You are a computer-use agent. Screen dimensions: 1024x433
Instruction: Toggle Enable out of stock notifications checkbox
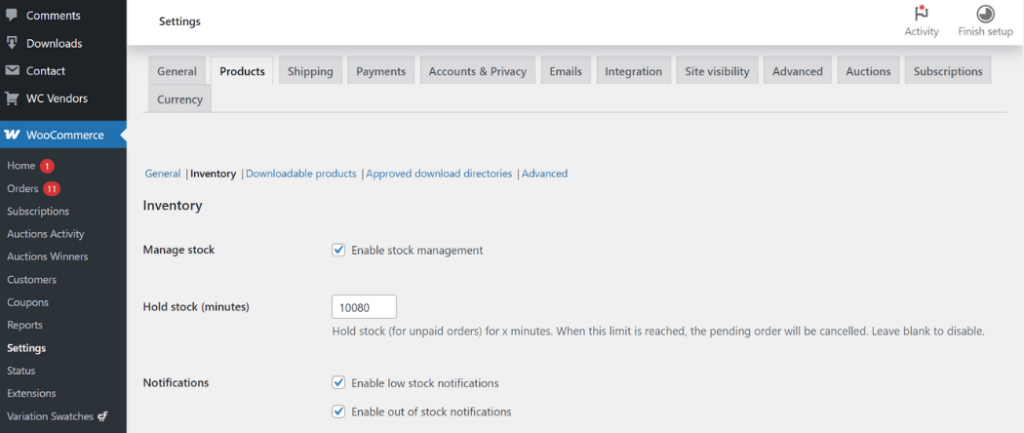[x=338, y=411]
